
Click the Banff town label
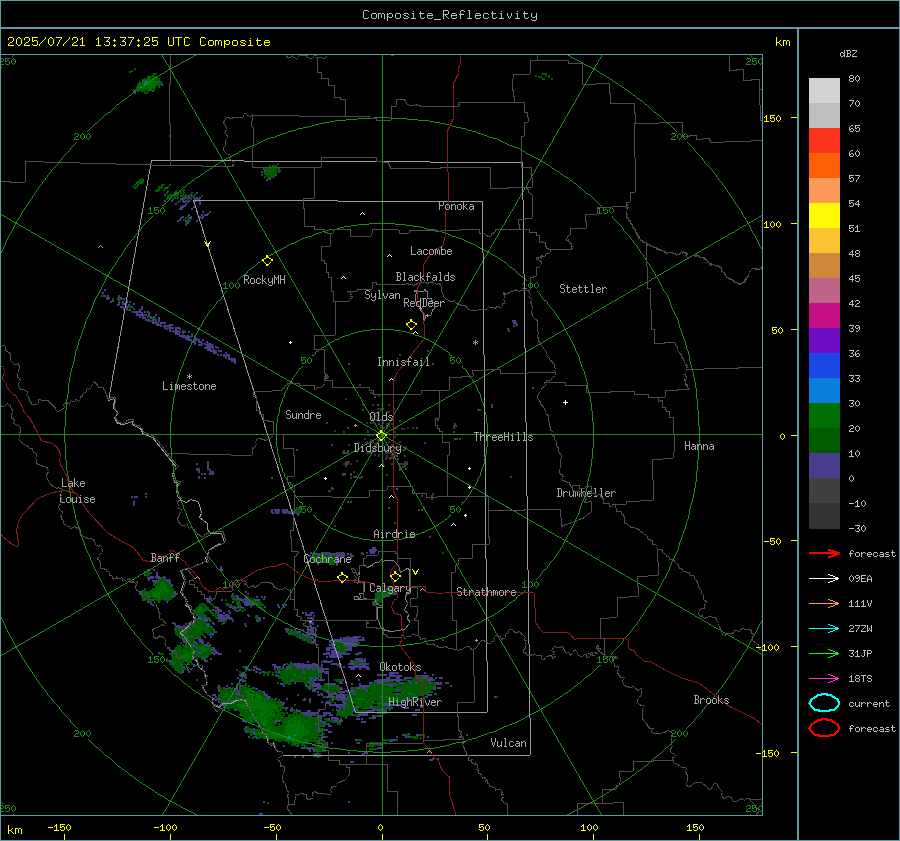click(x=165, y=557)
